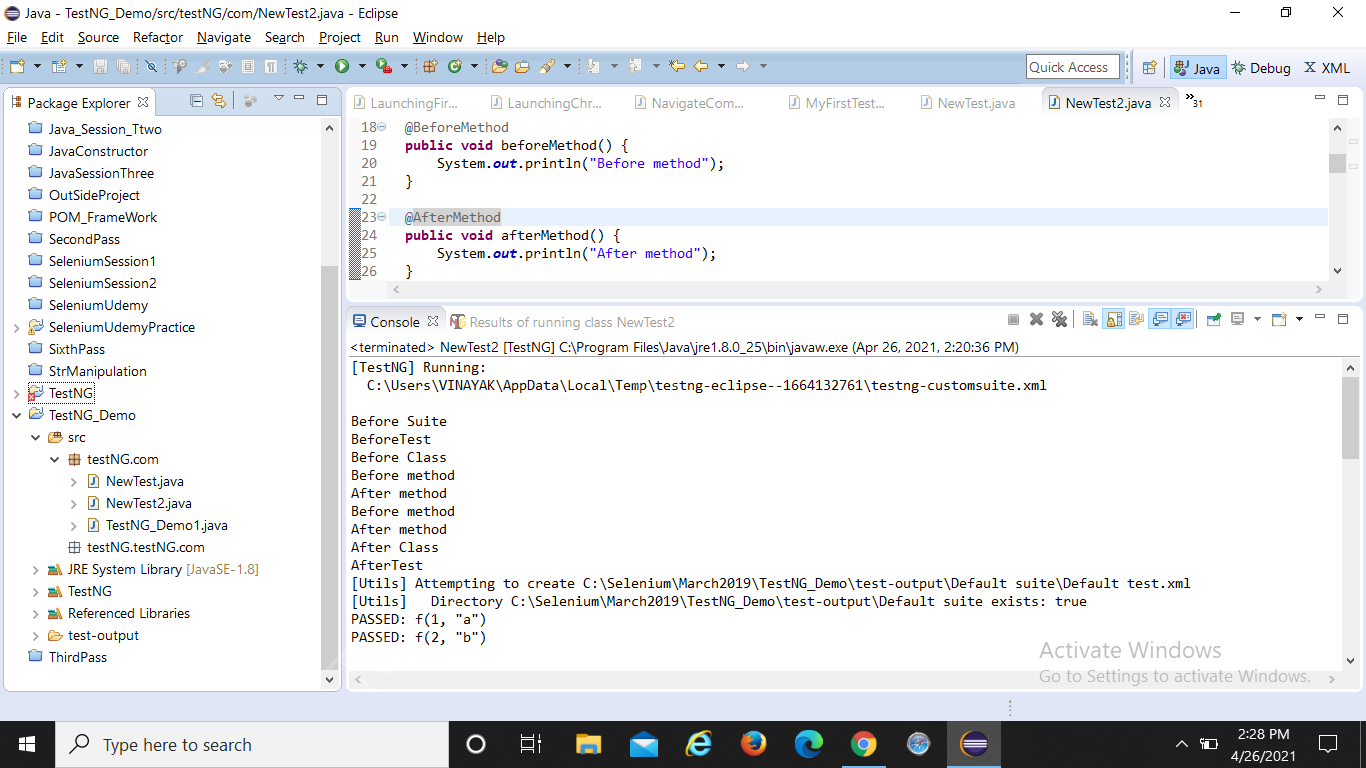Open the Refactor menu
1366x768 pixels.
[x=158, y=37]
